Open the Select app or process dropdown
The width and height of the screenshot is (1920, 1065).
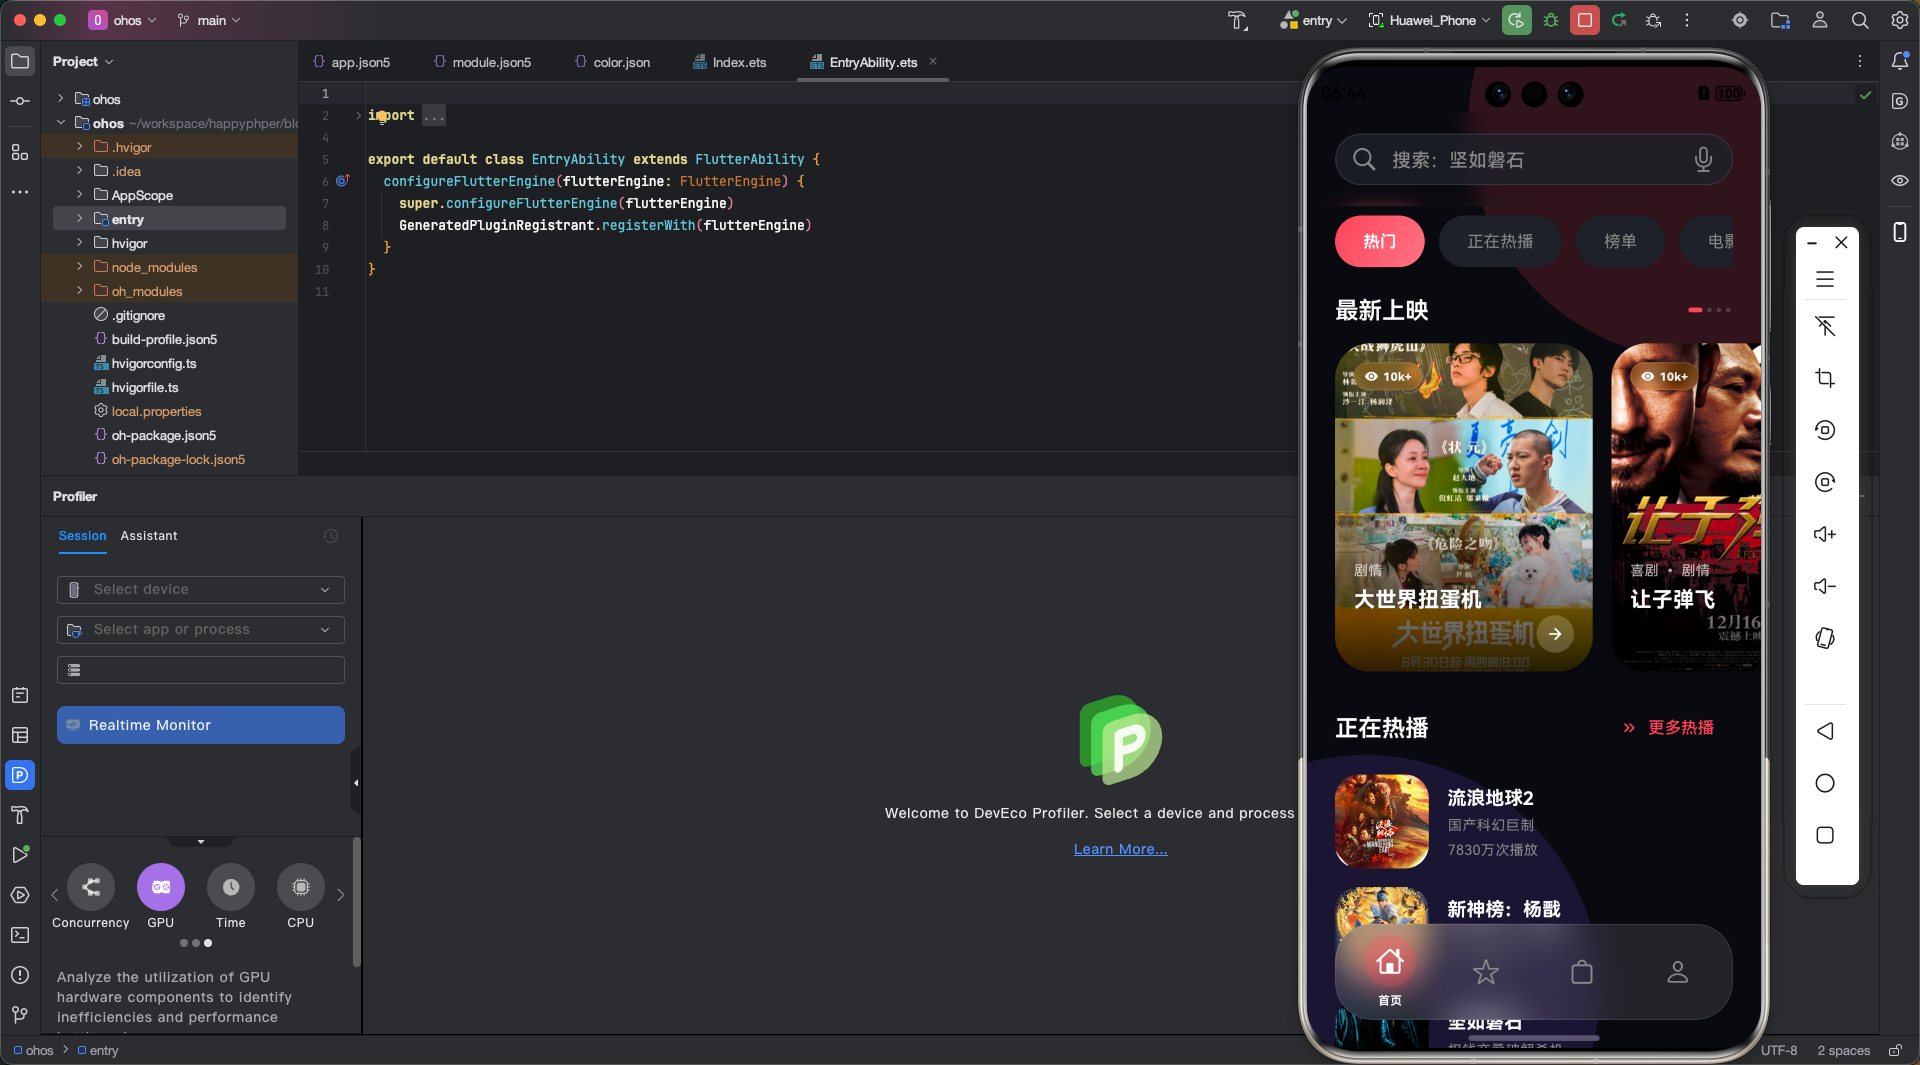(201, 630)
